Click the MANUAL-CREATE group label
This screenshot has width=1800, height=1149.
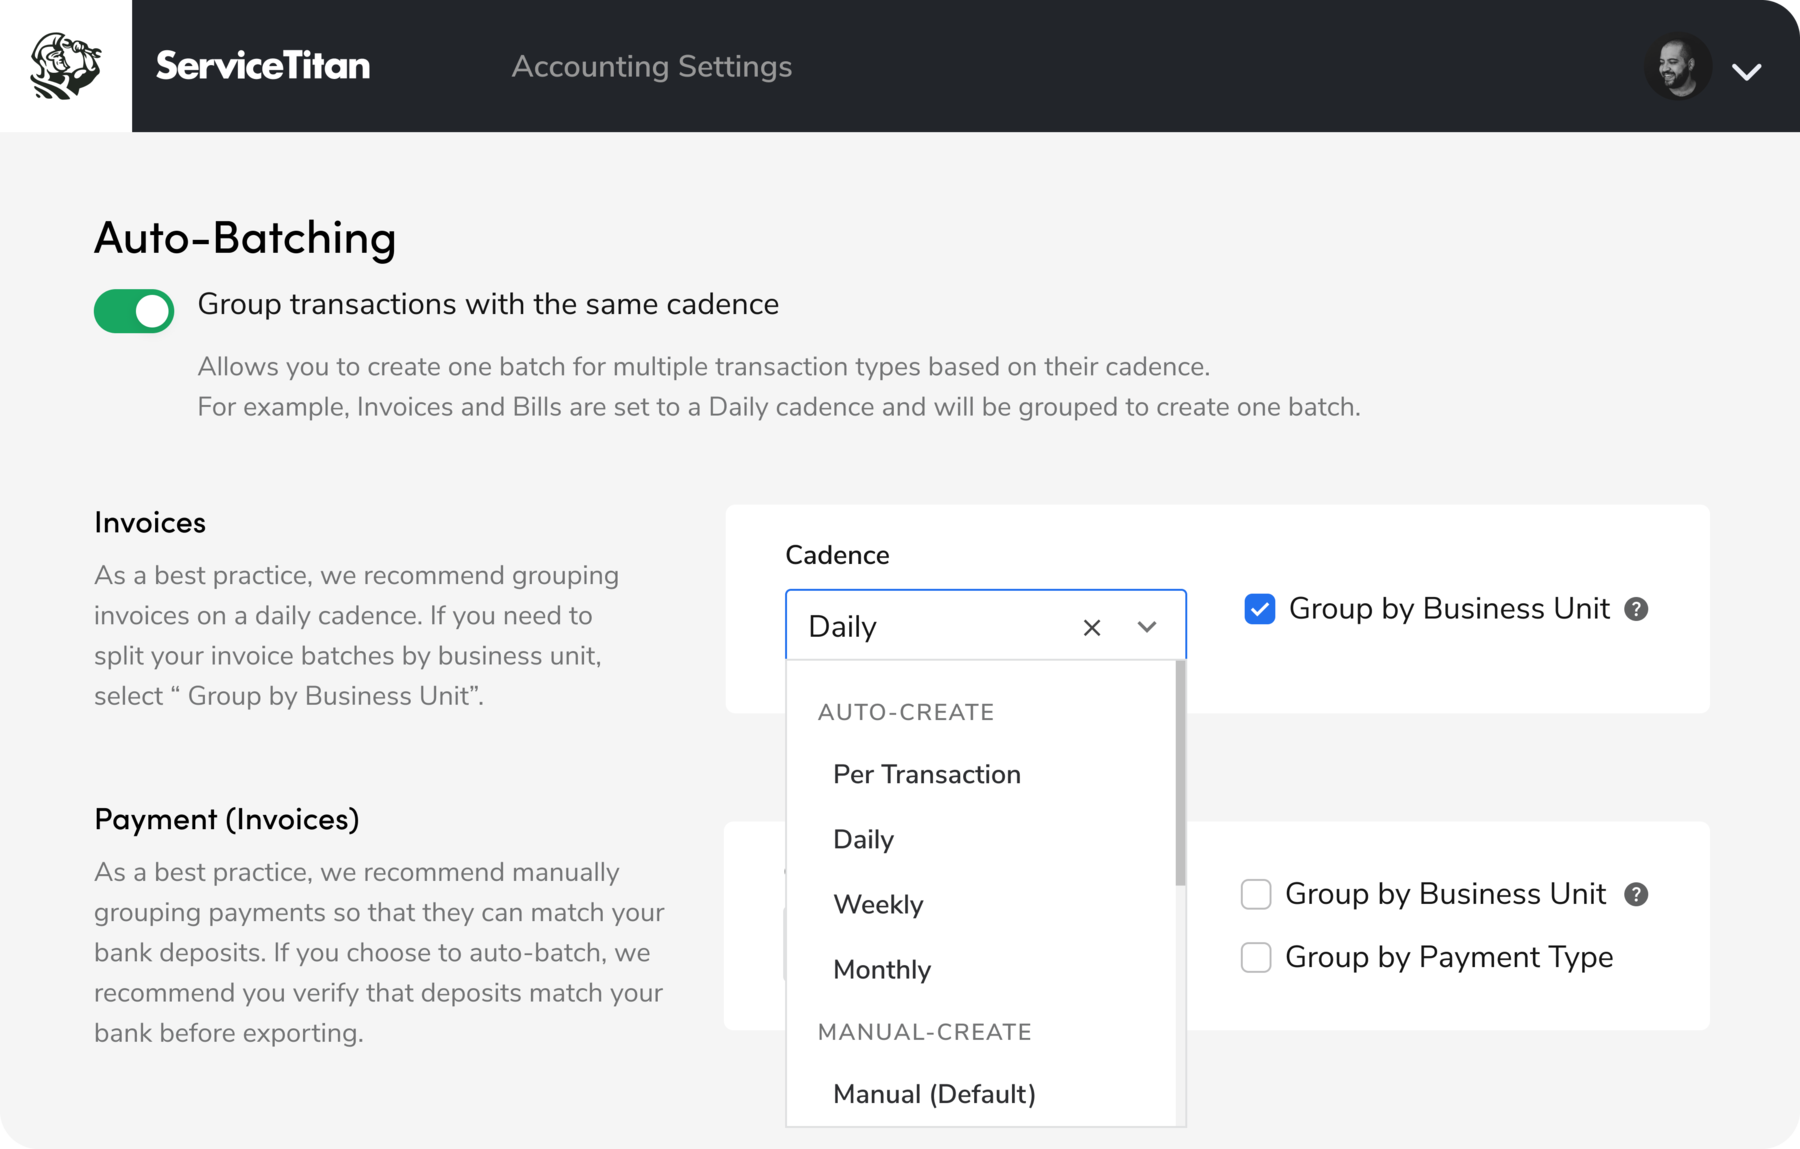point(925,1032)
